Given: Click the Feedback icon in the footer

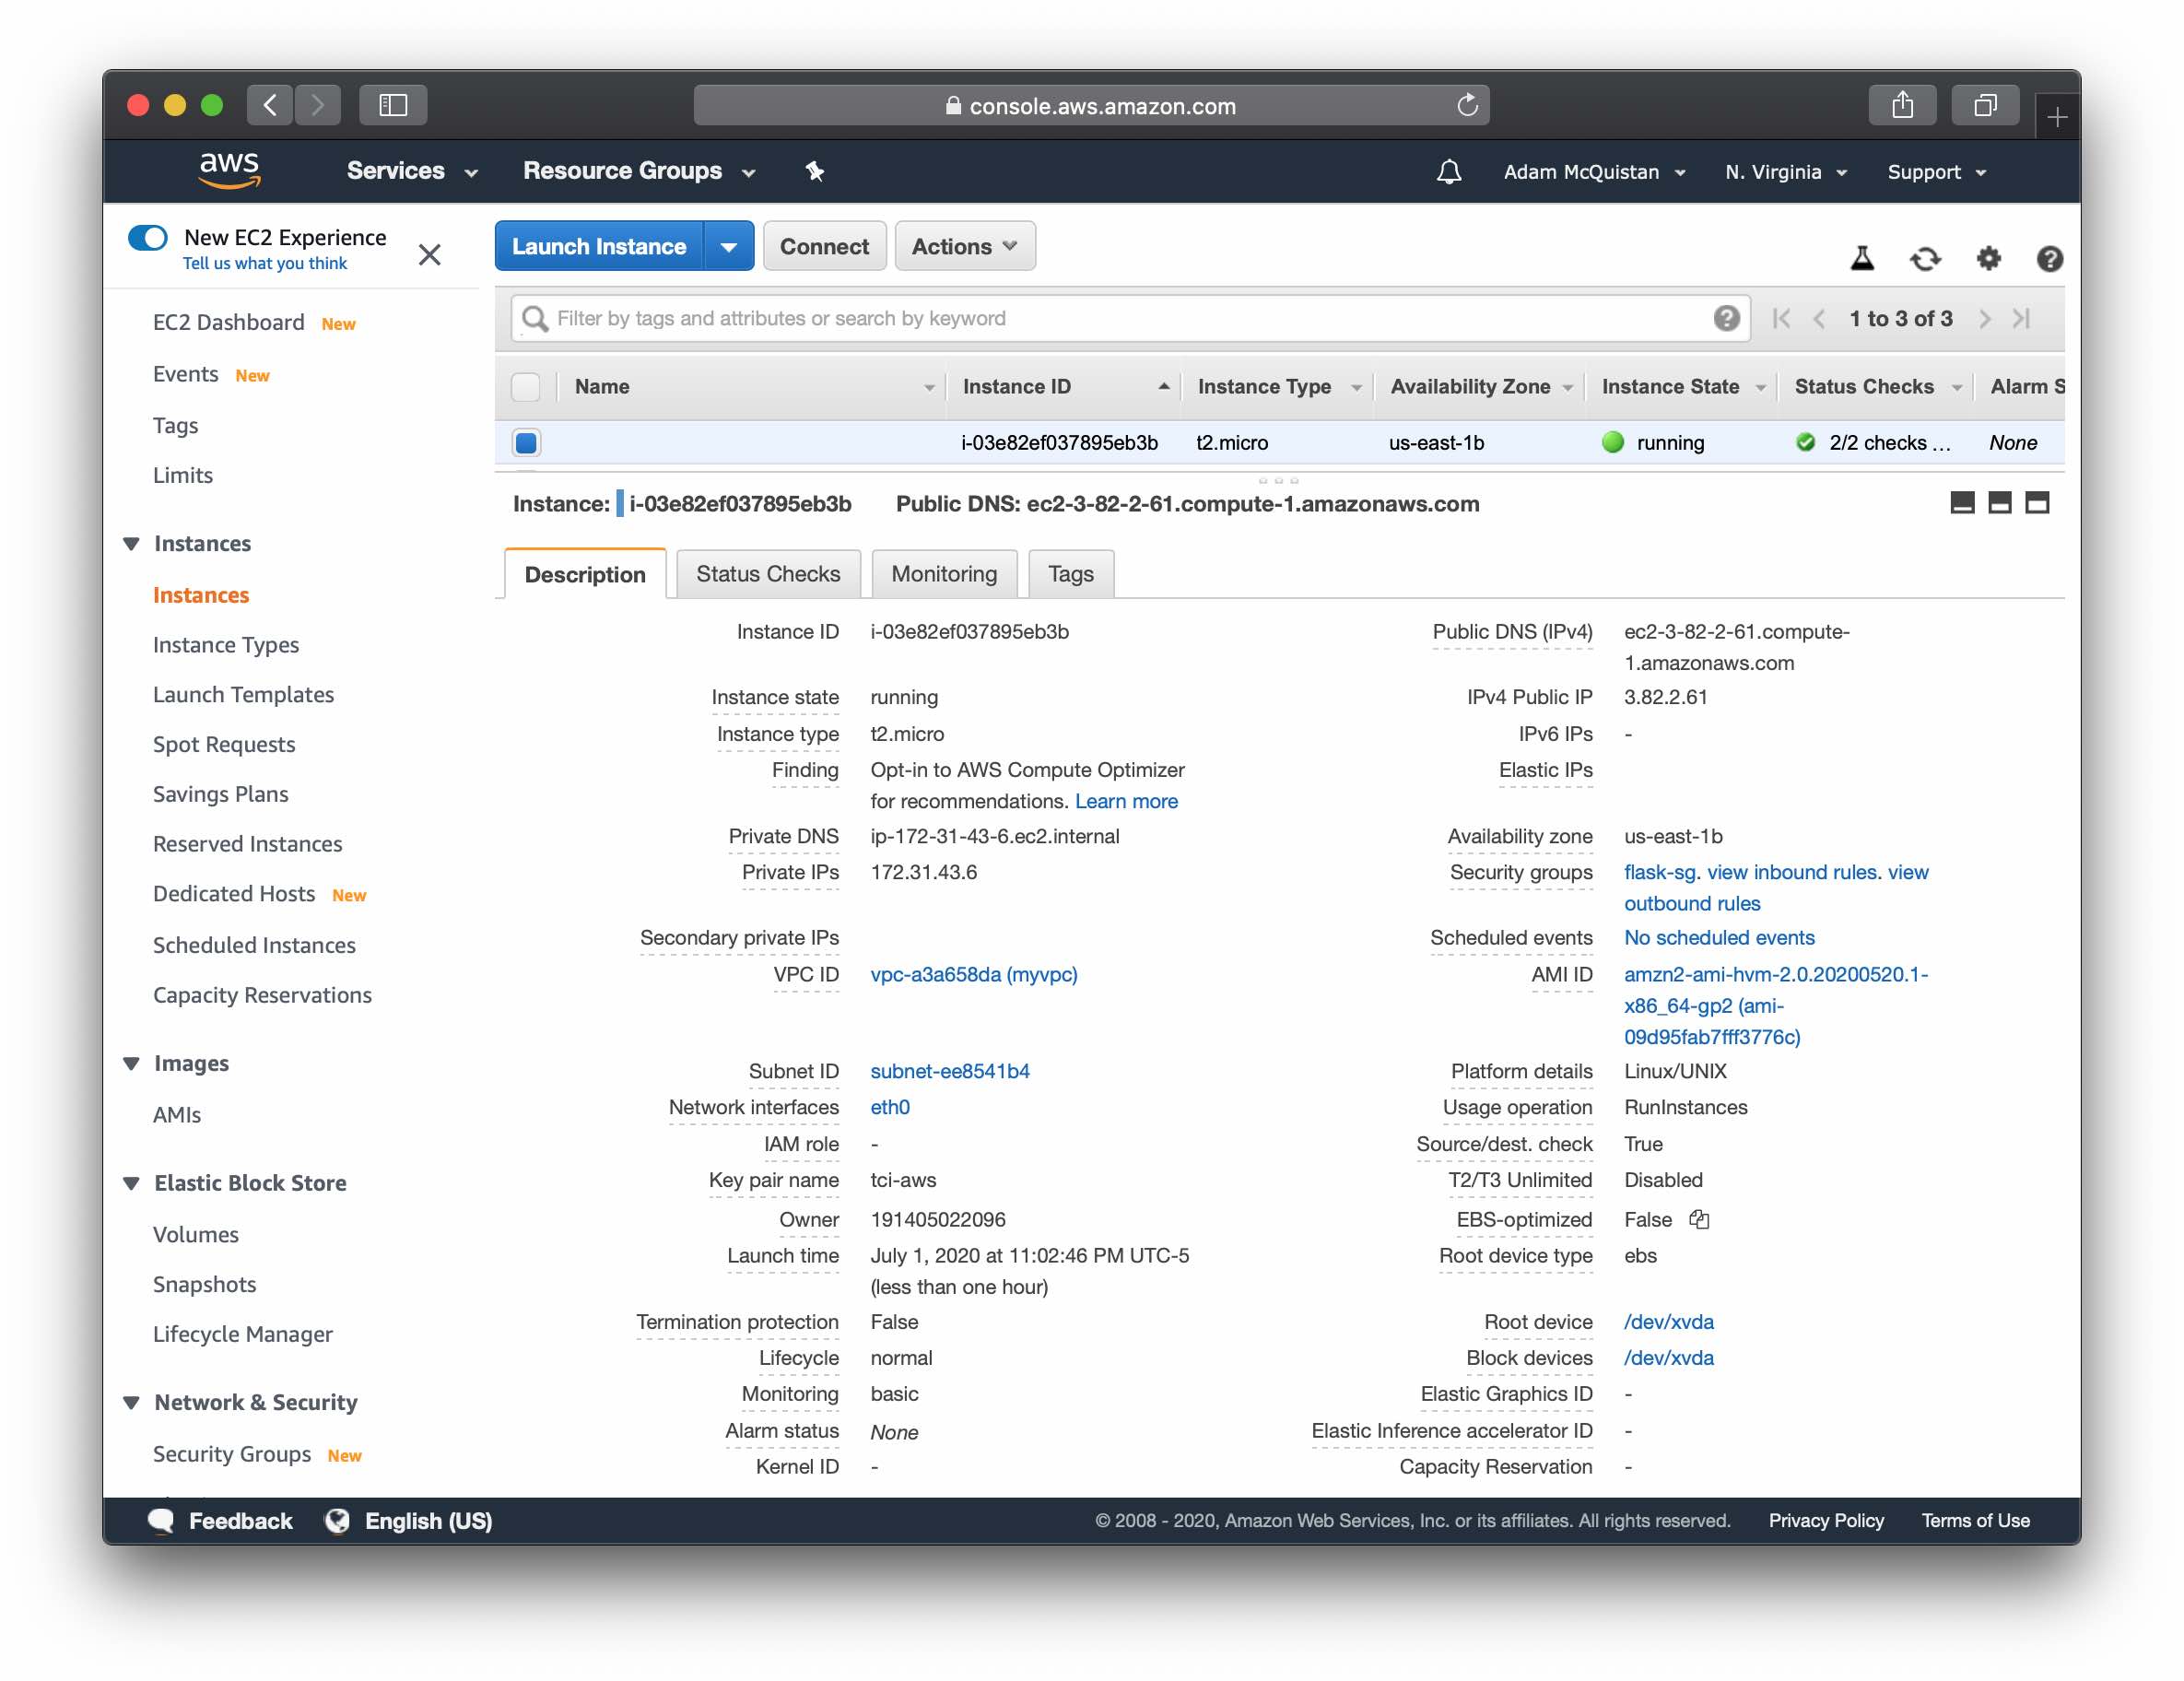Looking at the screenshot, I should click(163, 1520).
